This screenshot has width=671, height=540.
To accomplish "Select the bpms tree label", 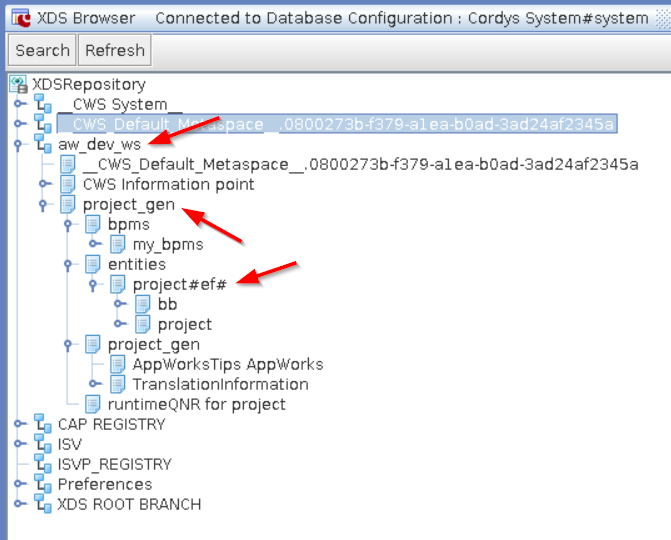I will (x=128, y=225).
